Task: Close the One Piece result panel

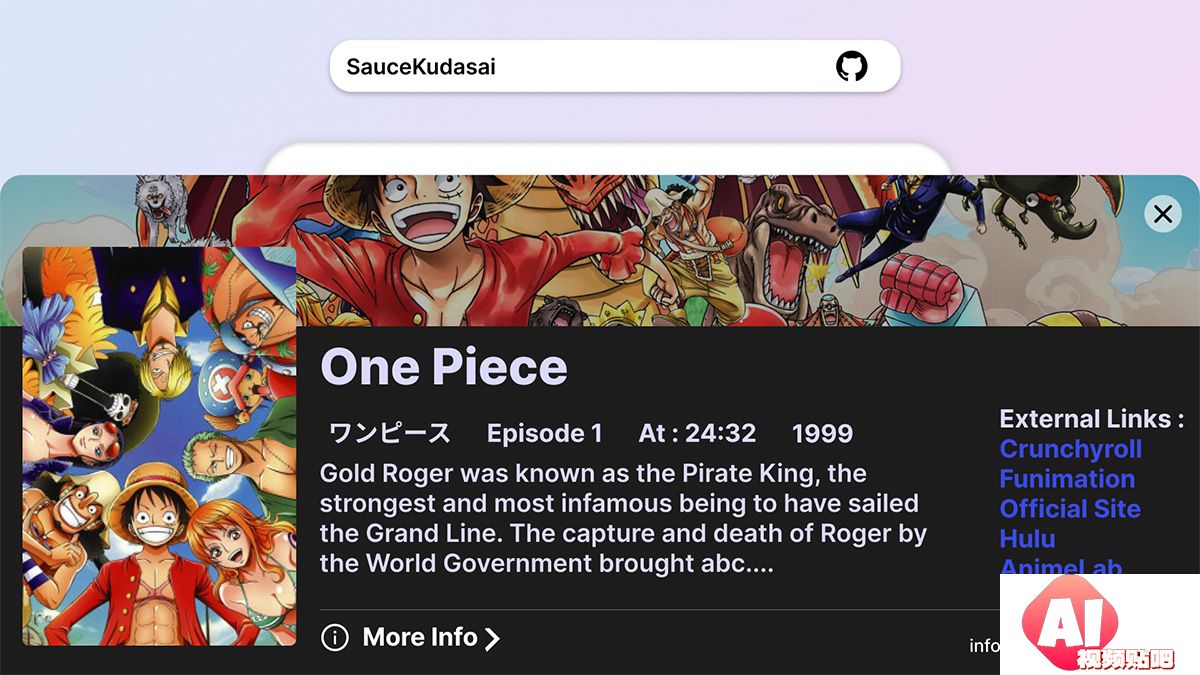Action: (x=1162, y=213)
